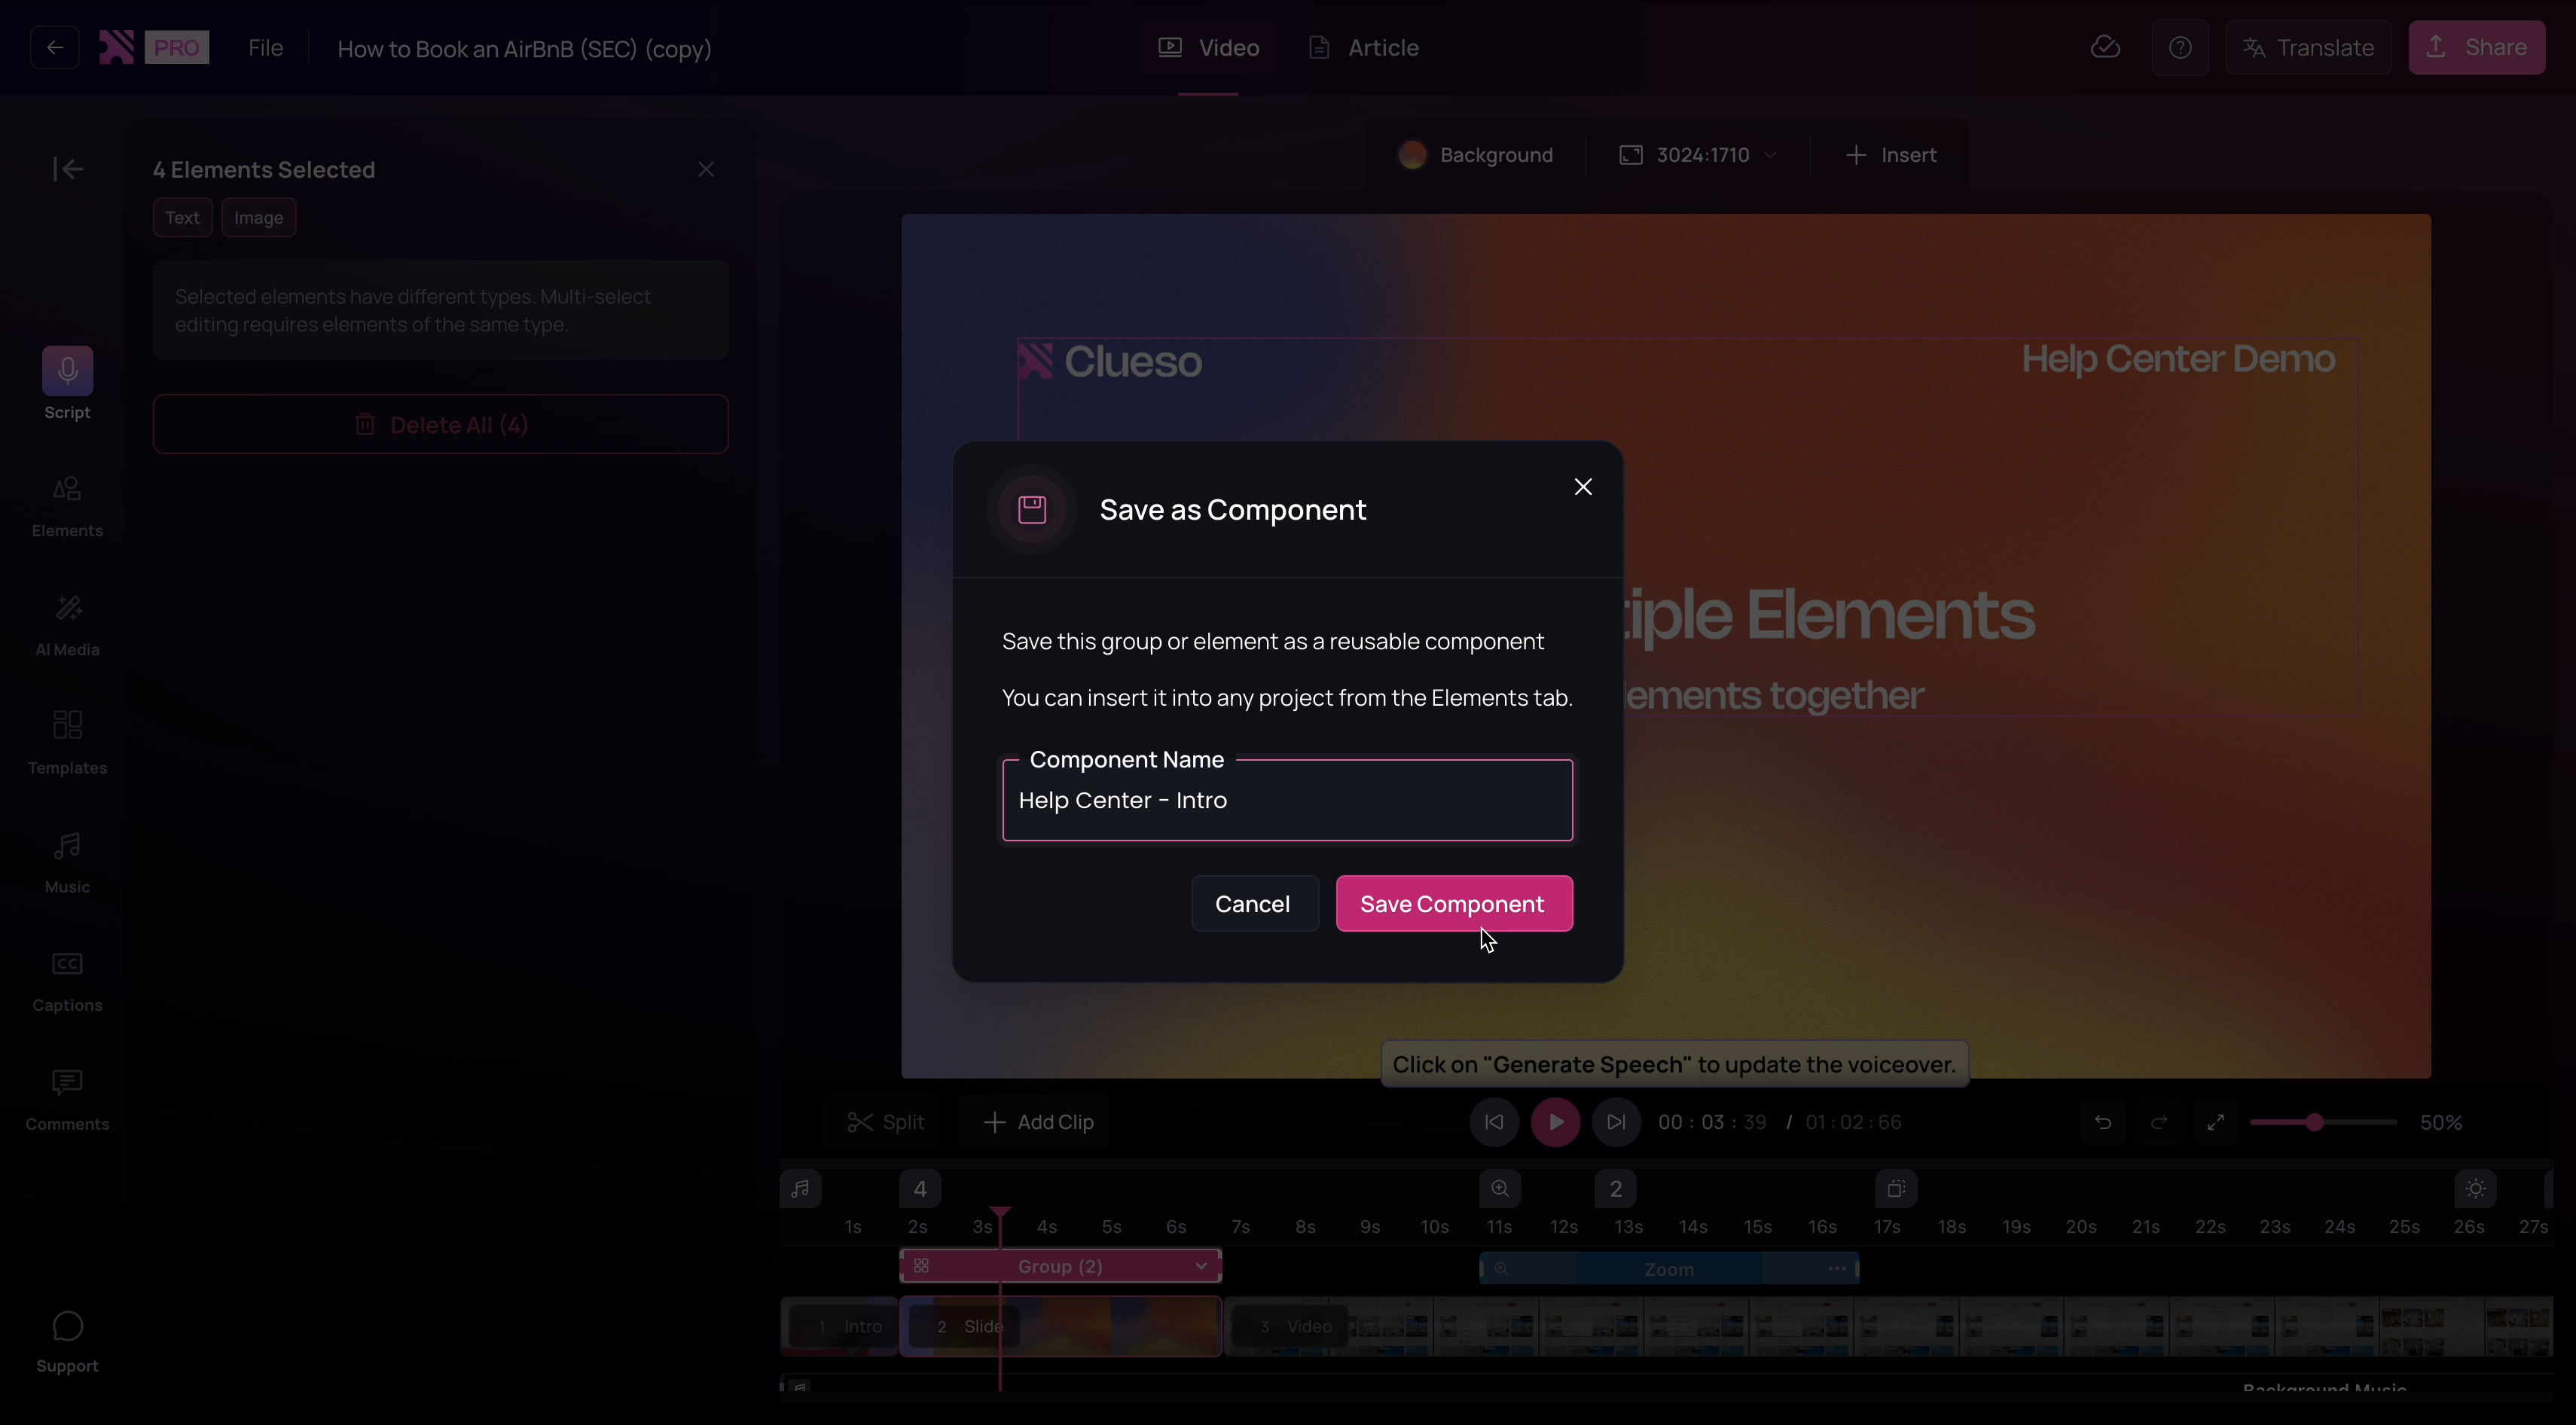
Task: Click Delete All (4)
Action: pos(440,424)
